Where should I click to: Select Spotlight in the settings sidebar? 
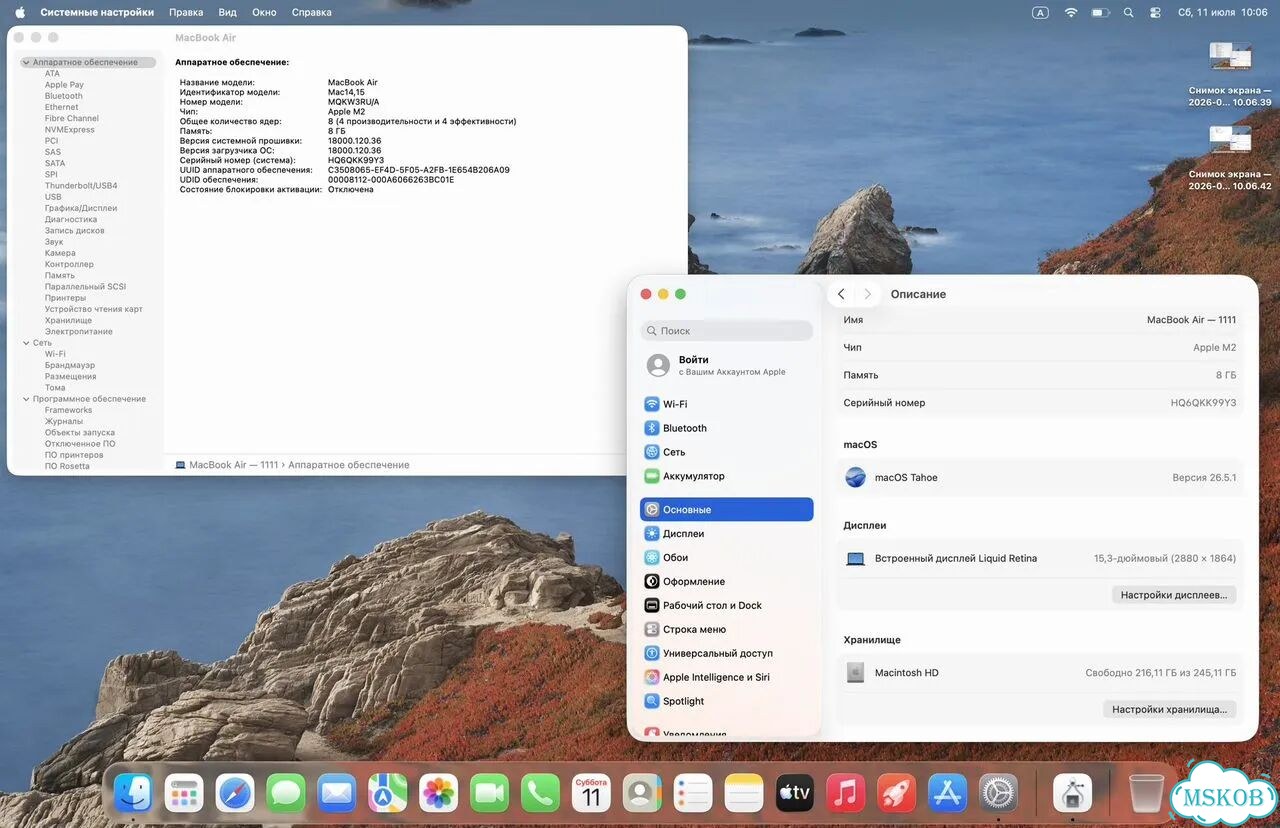pyautogui.click(x=727, y=701)
